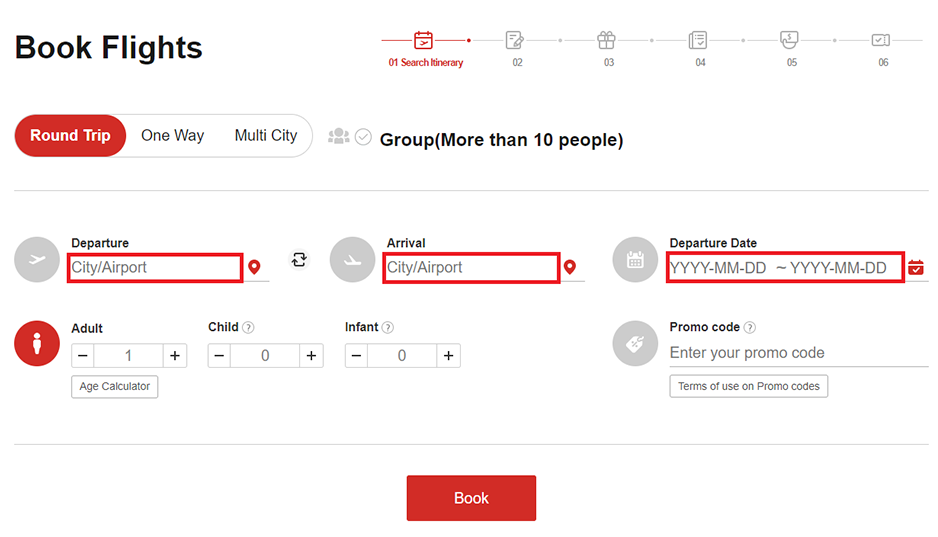Focus the Departure City/Airport field
The image size is (938, 537).
coord(155,268)
